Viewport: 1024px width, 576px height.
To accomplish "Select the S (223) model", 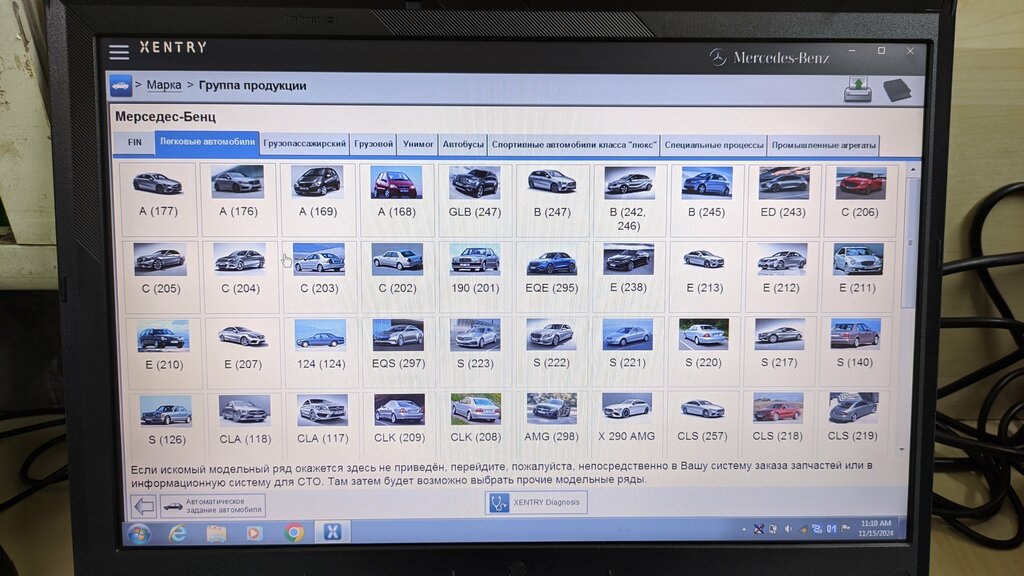I will (475, 351).
